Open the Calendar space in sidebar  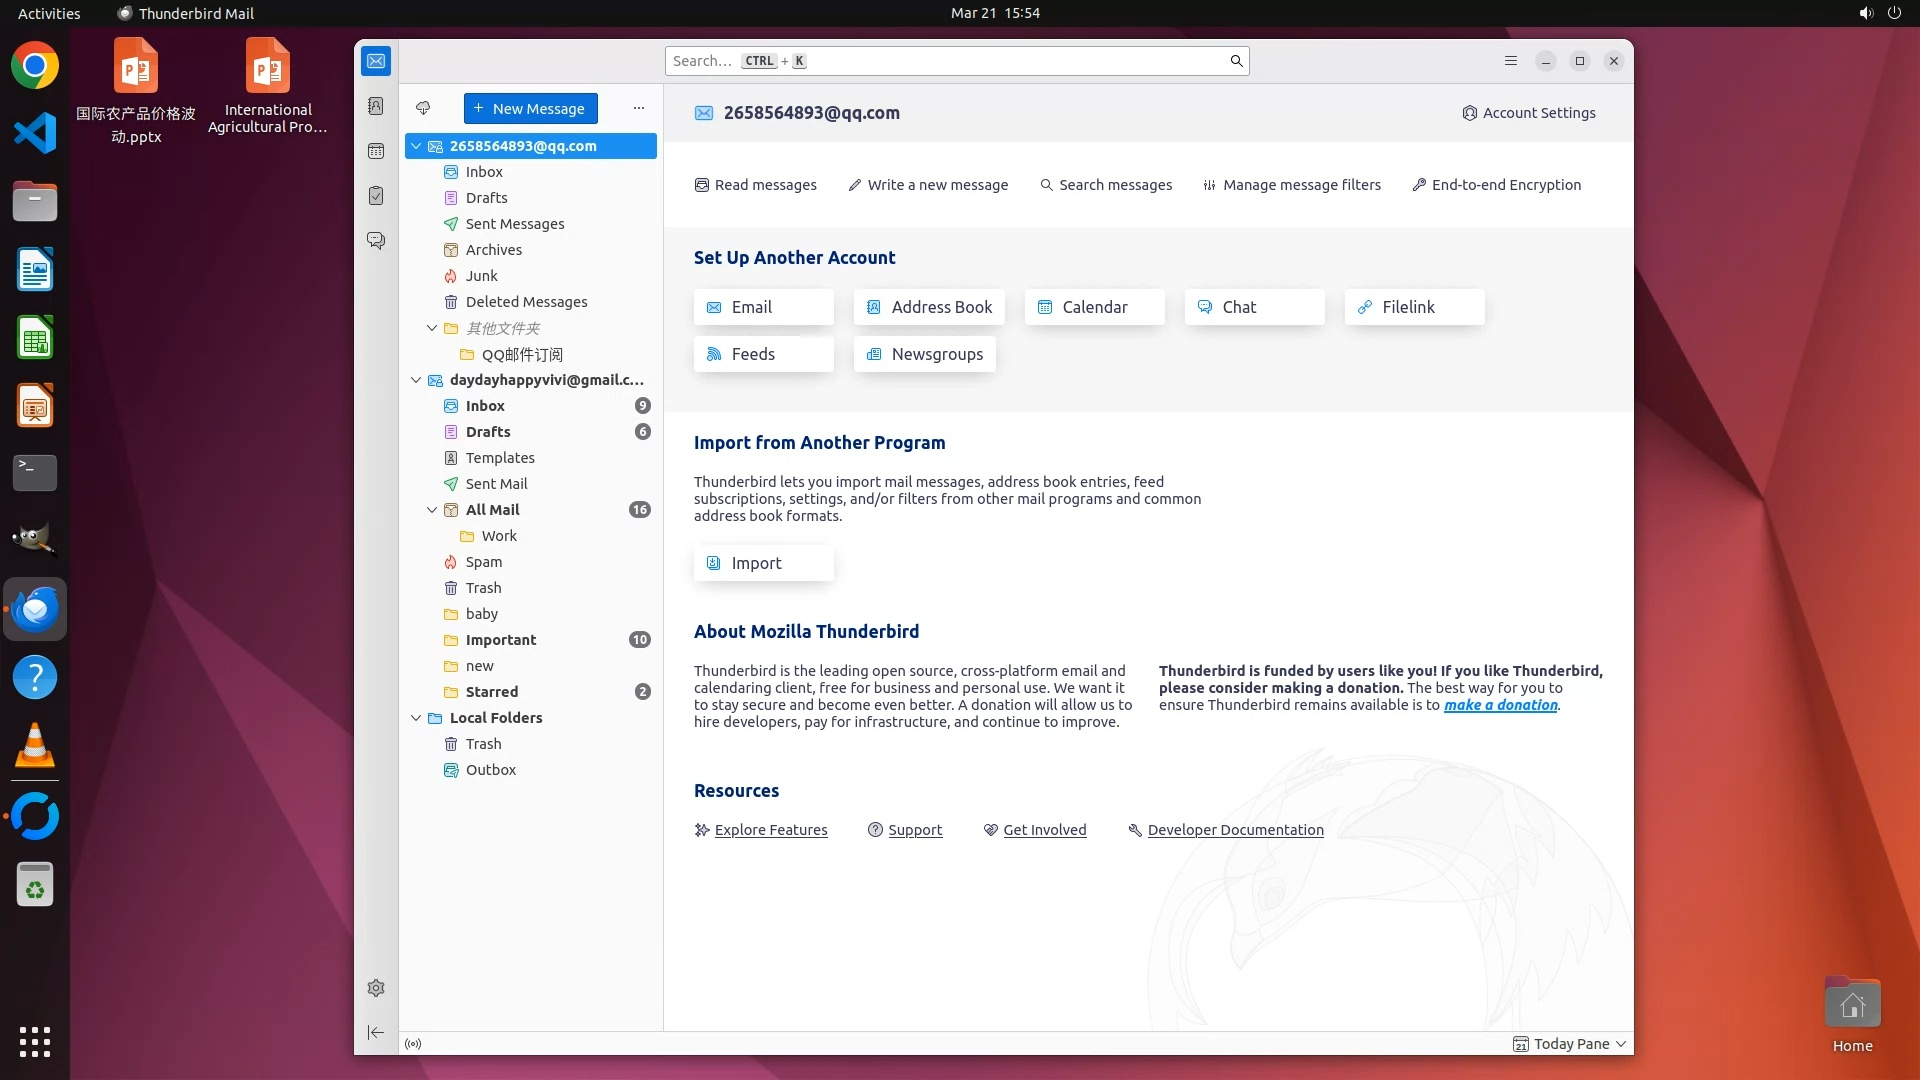(x=376, y=151)
